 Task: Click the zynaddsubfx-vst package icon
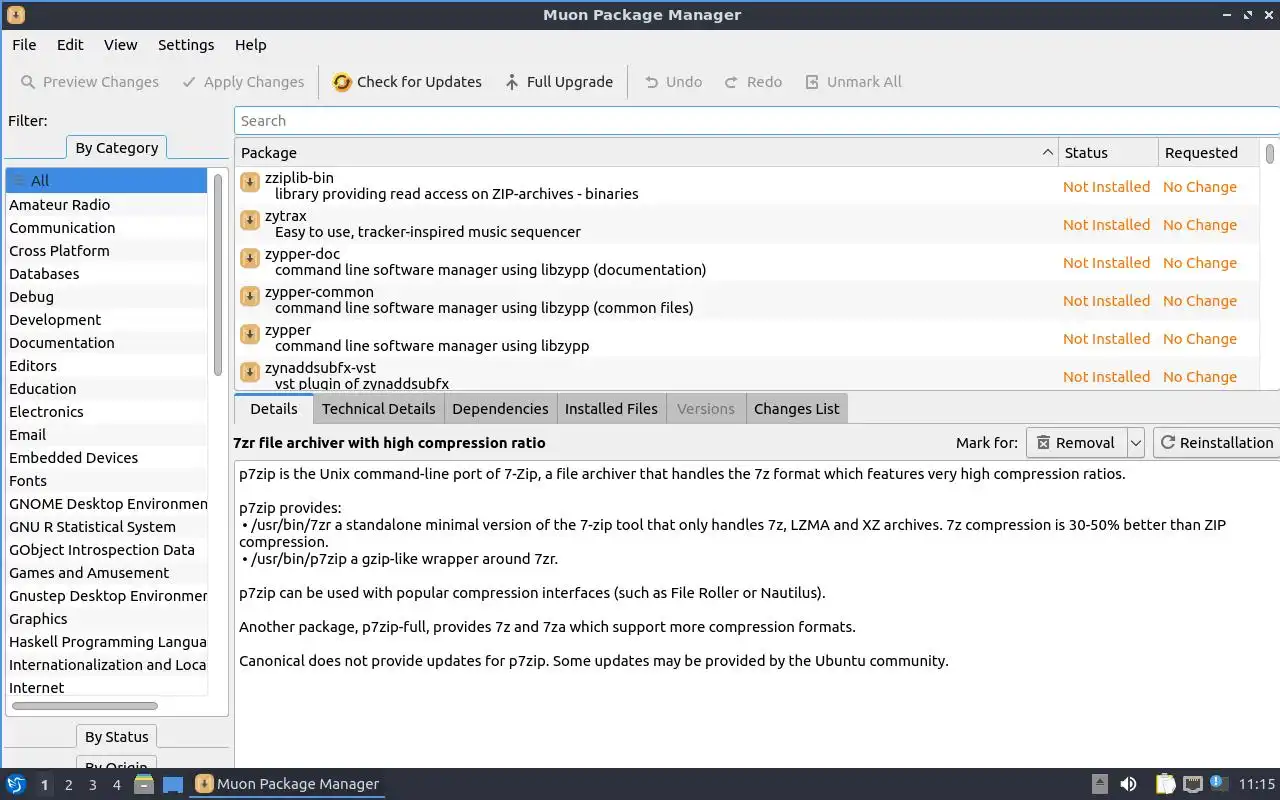250,372
